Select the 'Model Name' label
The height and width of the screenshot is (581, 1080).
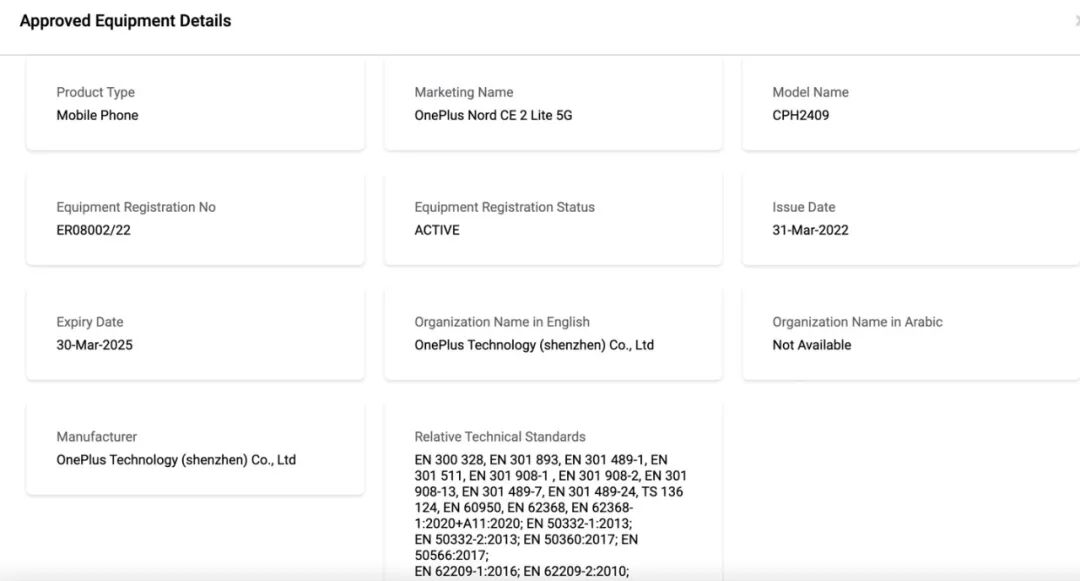click(810, 92)
